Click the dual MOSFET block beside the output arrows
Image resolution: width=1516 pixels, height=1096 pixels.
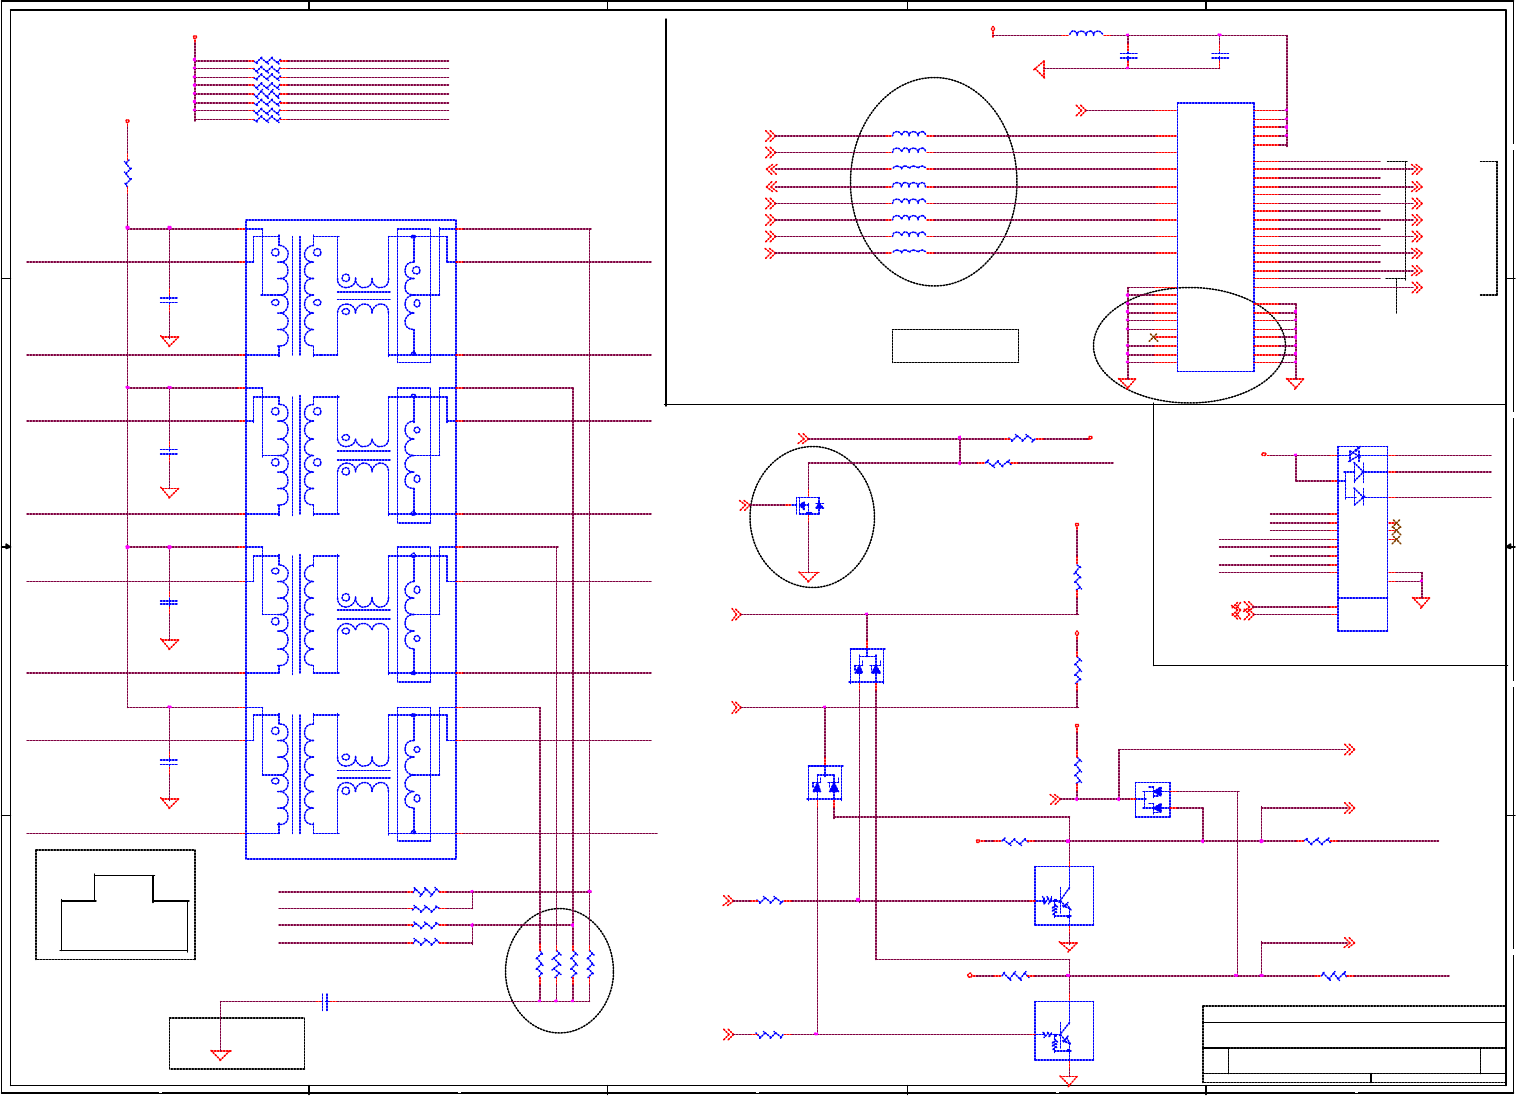1153,800
